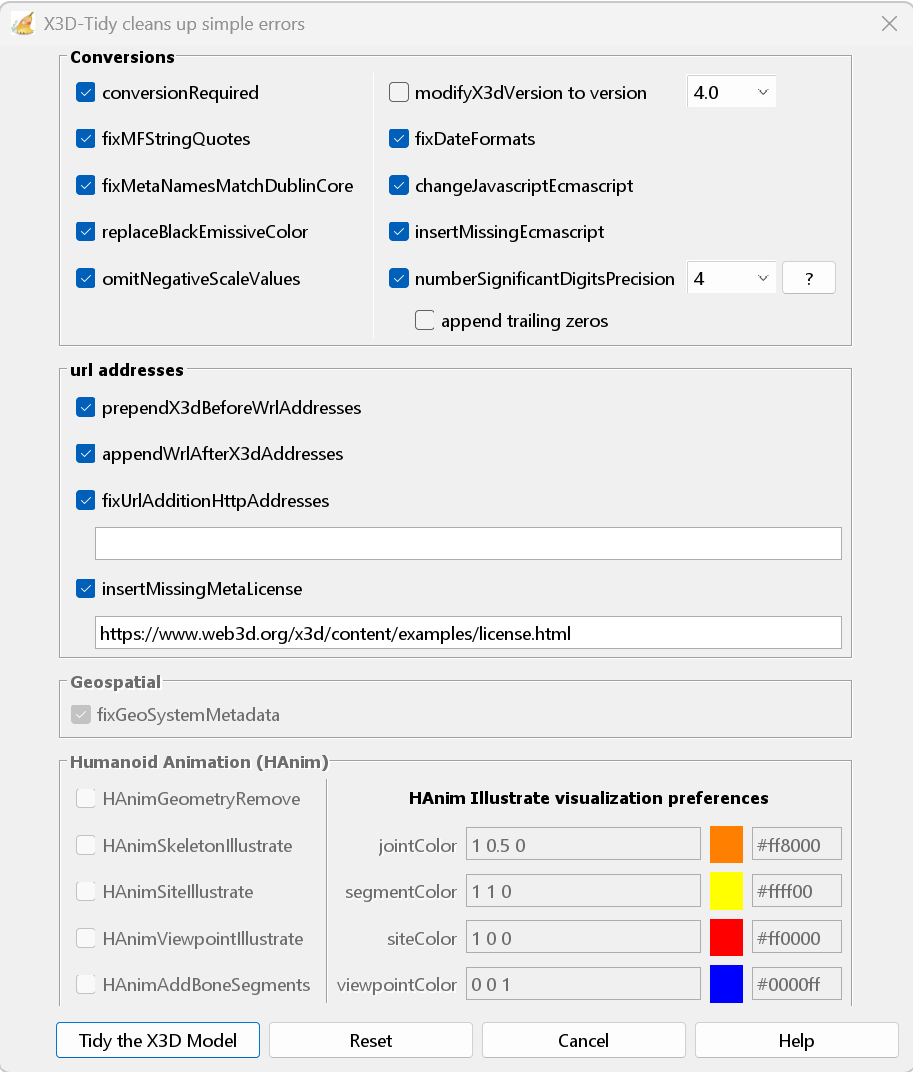Pick the blue viewpointColor swatch
Viewport: 913px width, 1072px height.
(726, 984)
